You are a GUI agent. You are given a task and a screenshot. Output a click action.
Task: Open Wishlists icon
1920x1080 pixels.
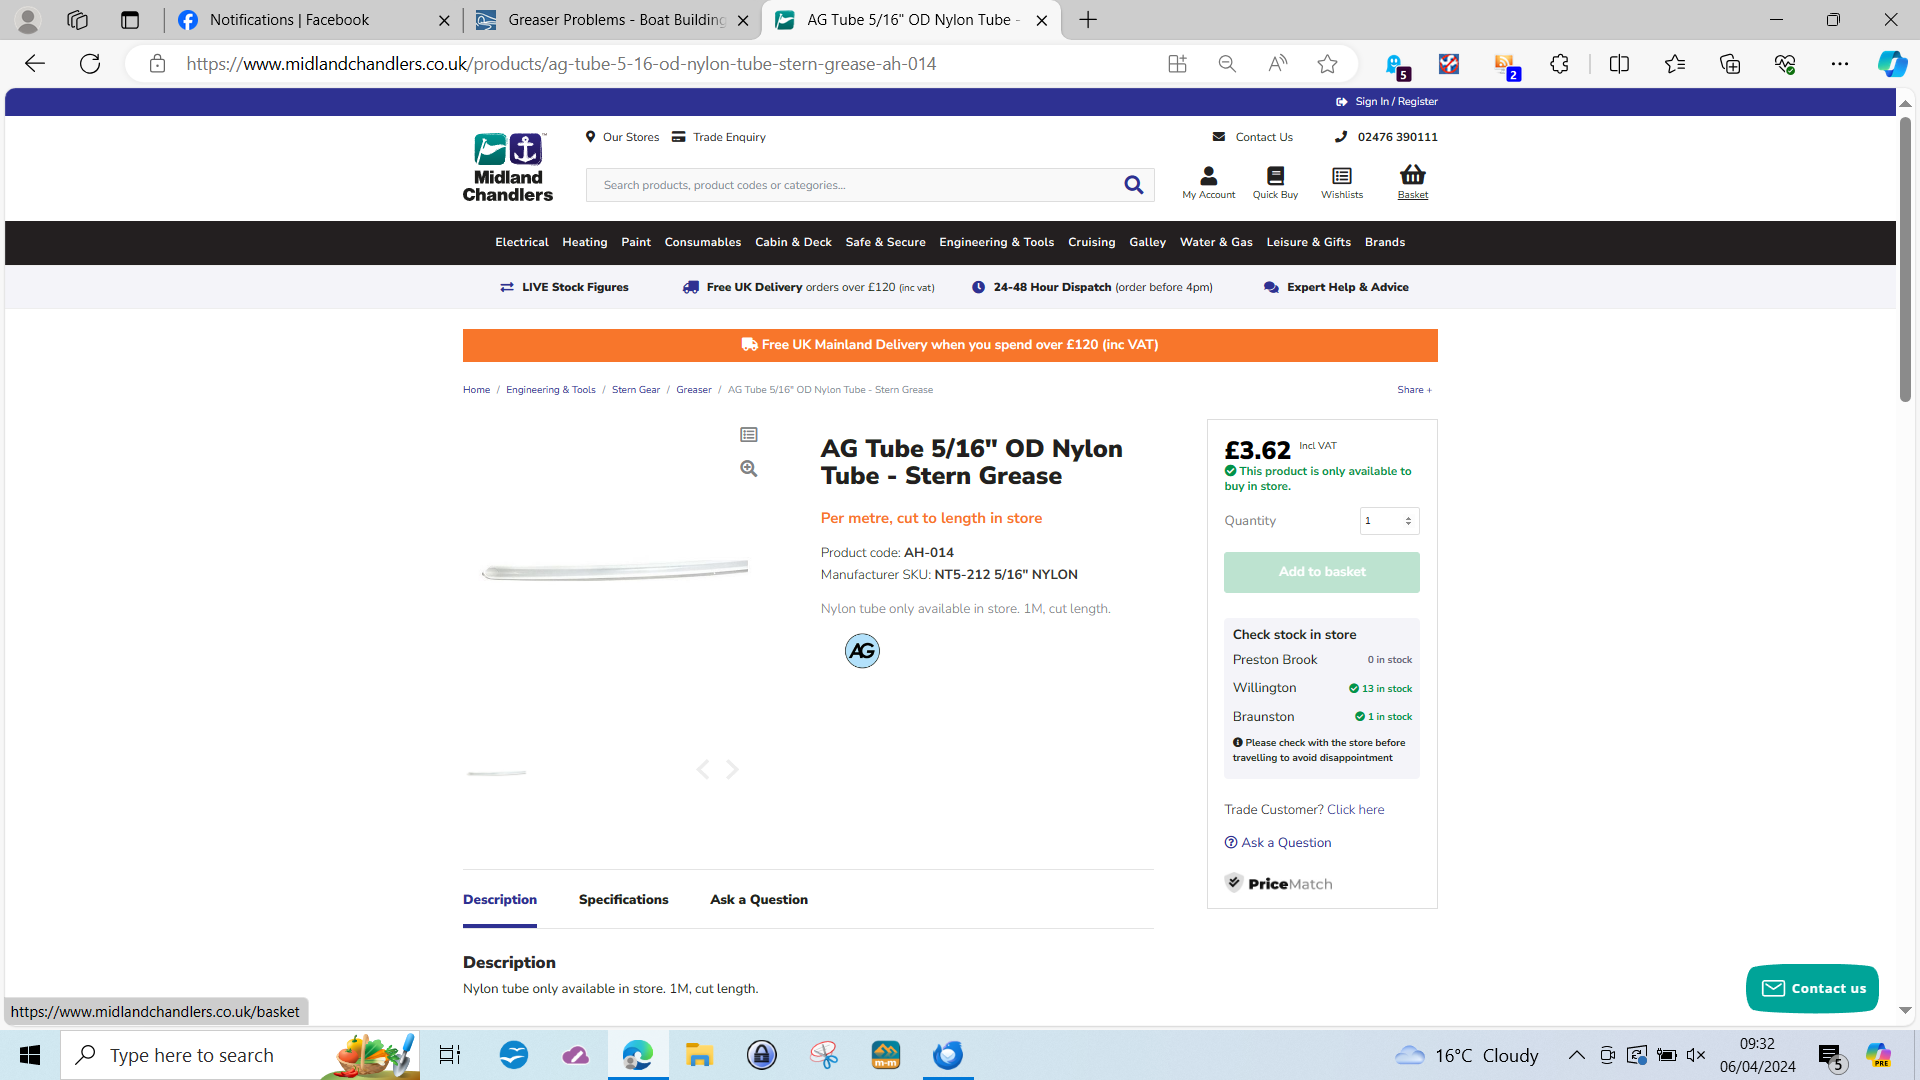click(x=1341, y=183)
